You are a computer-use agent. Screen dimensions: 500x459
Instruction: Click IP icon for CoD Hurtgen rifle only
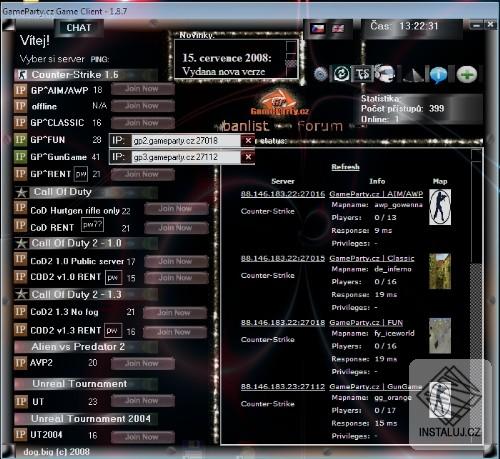[x=20, y=208]
